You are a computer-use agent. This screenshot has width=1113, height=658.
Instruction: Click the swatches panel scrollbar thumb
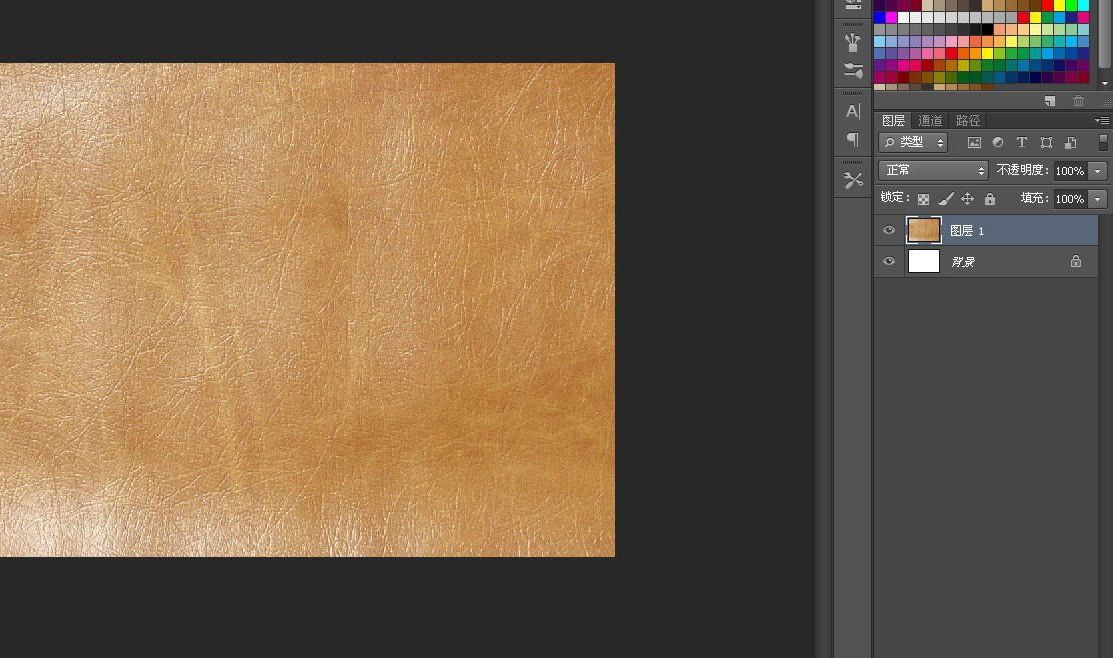pos(1104,33)
